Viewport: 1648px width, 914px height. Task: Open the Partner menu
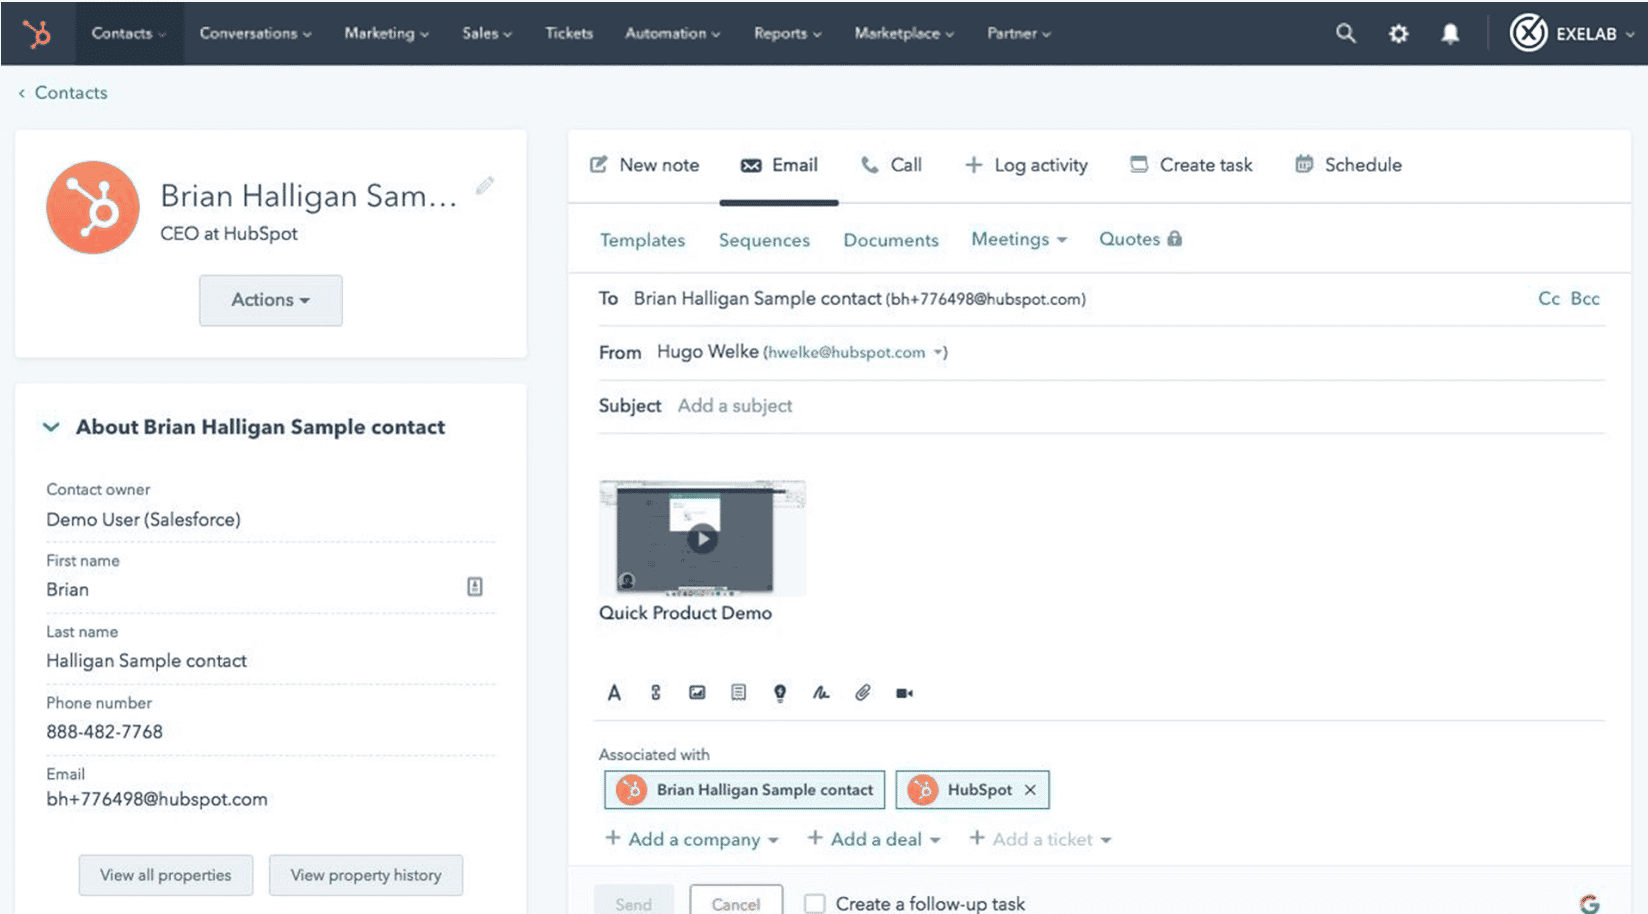click(x=1018, y=33)
